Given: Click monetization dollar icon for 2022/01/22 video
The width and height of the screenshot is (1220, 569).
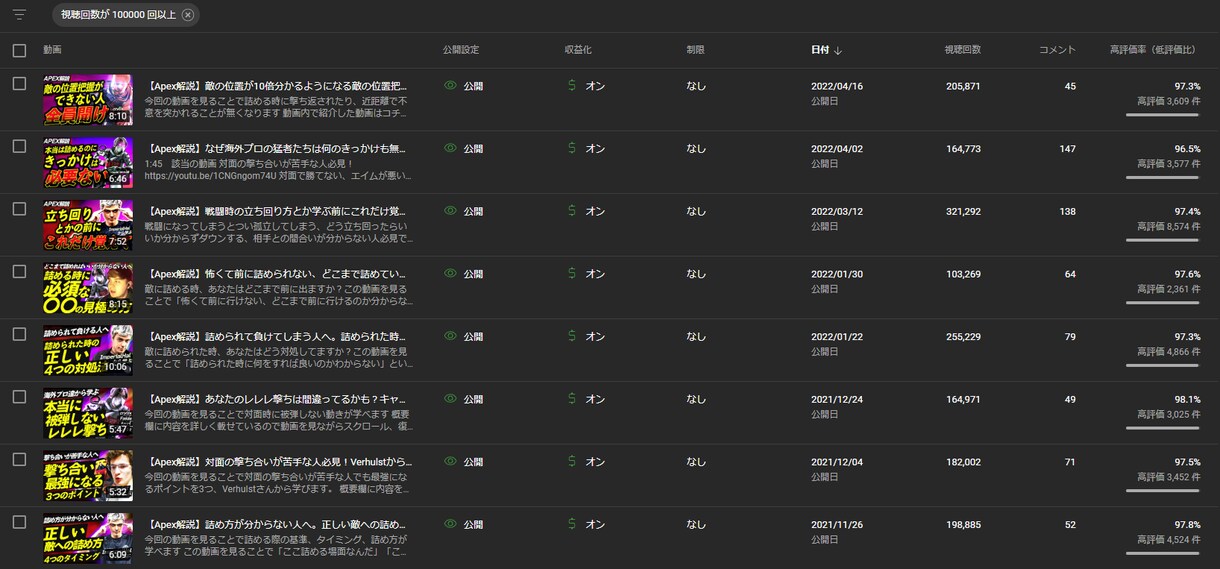Looking at the screenshot, I should click(571, 336).
